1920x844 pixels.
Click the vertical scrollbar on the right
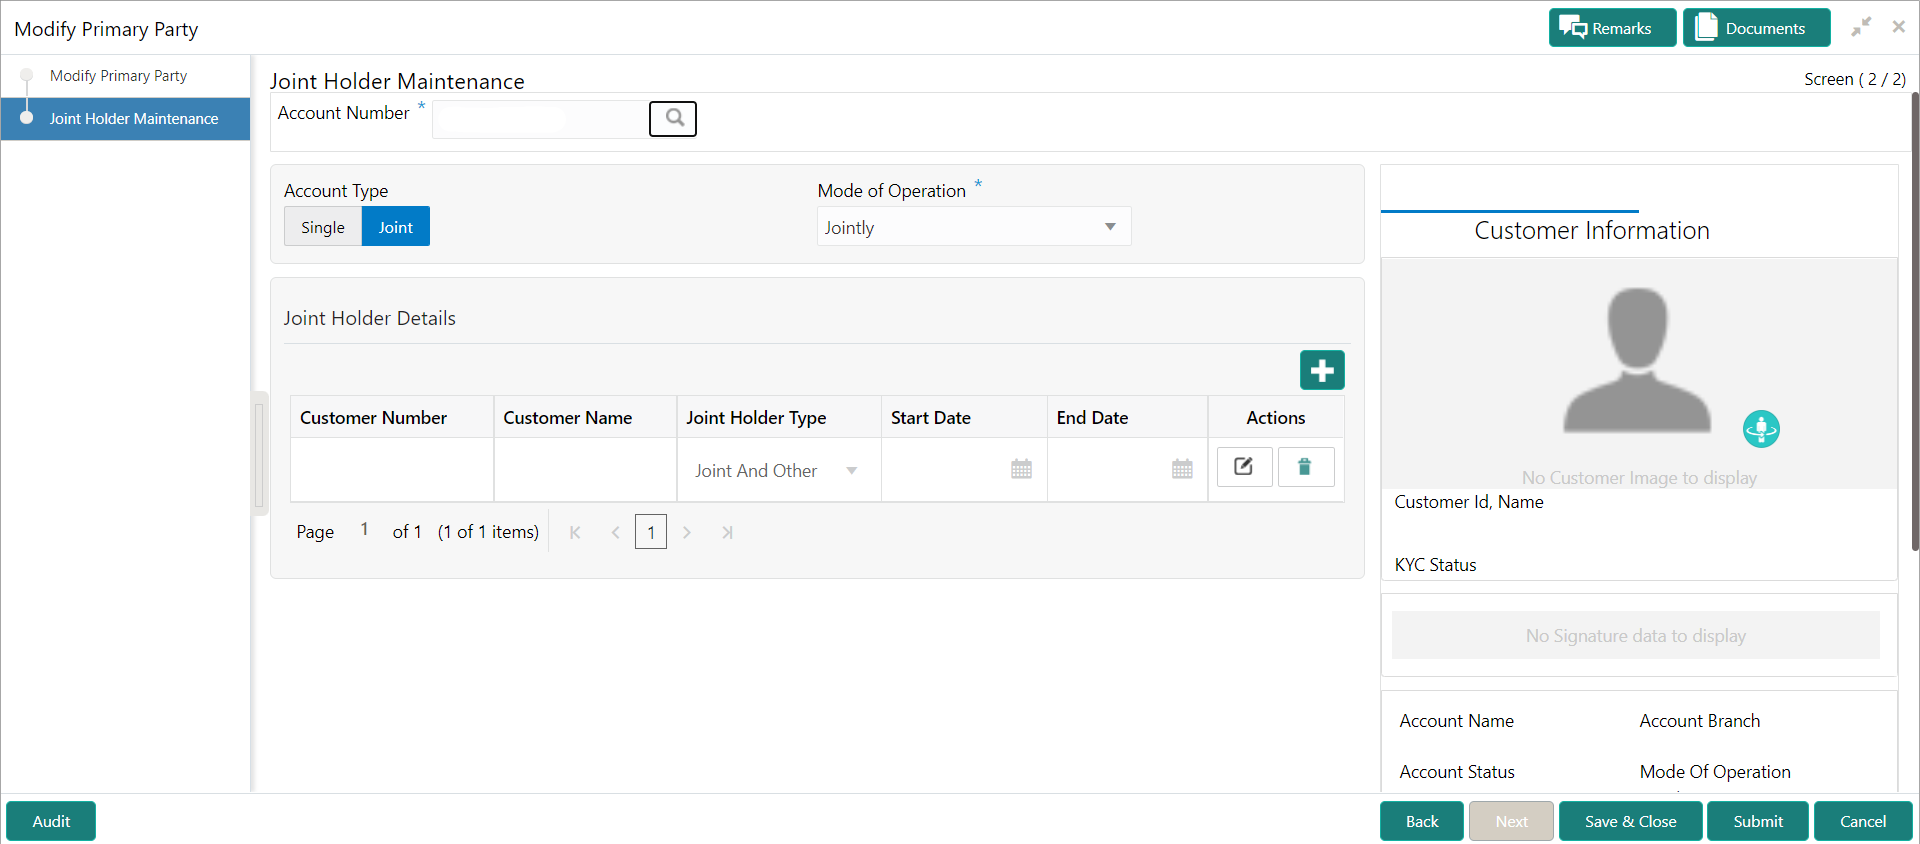1915,320
